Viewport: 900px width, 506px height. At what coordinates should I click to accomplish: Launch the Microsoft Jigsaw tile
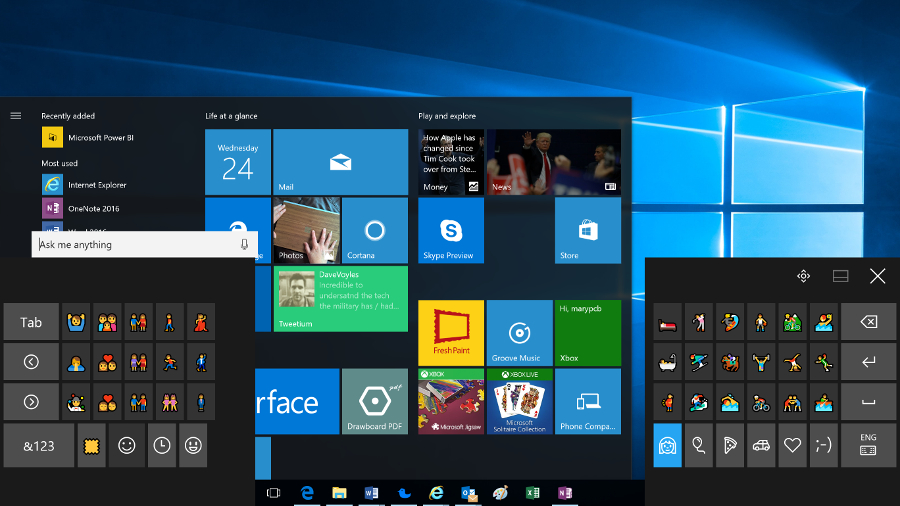451,401
